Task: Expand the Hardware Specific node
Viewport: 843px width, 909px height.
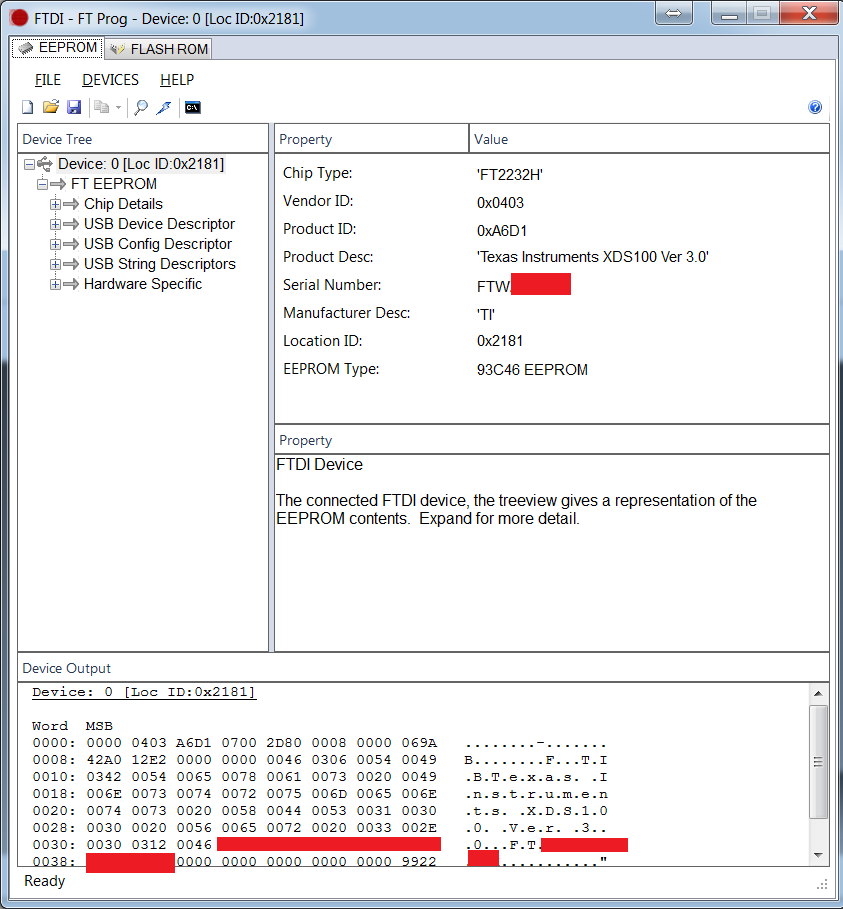Action: (55, 284)
